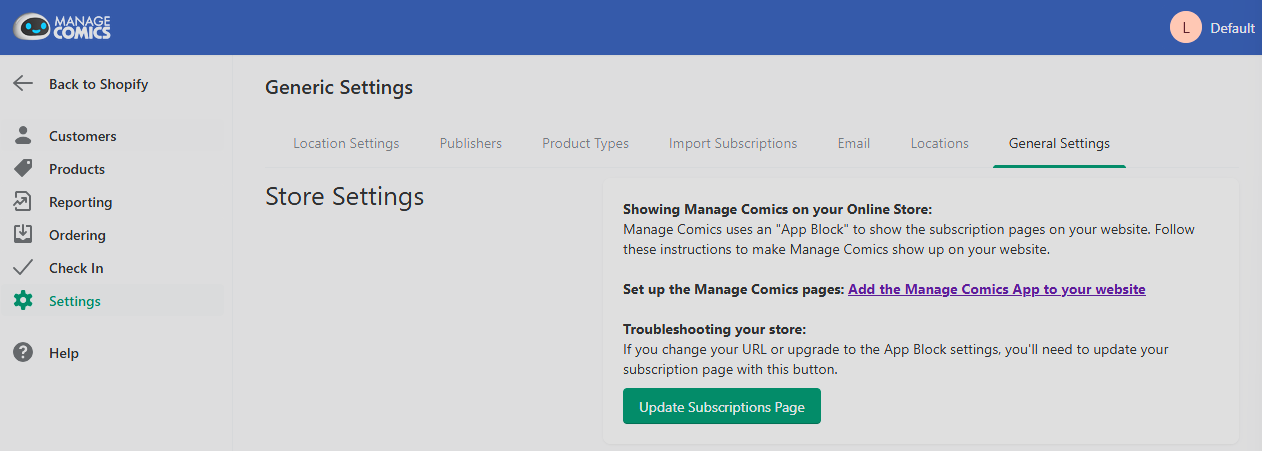Switch to the Location Settings tab
The width and height of the screenshot is (1262, 451).
click(x=346, y=143)
